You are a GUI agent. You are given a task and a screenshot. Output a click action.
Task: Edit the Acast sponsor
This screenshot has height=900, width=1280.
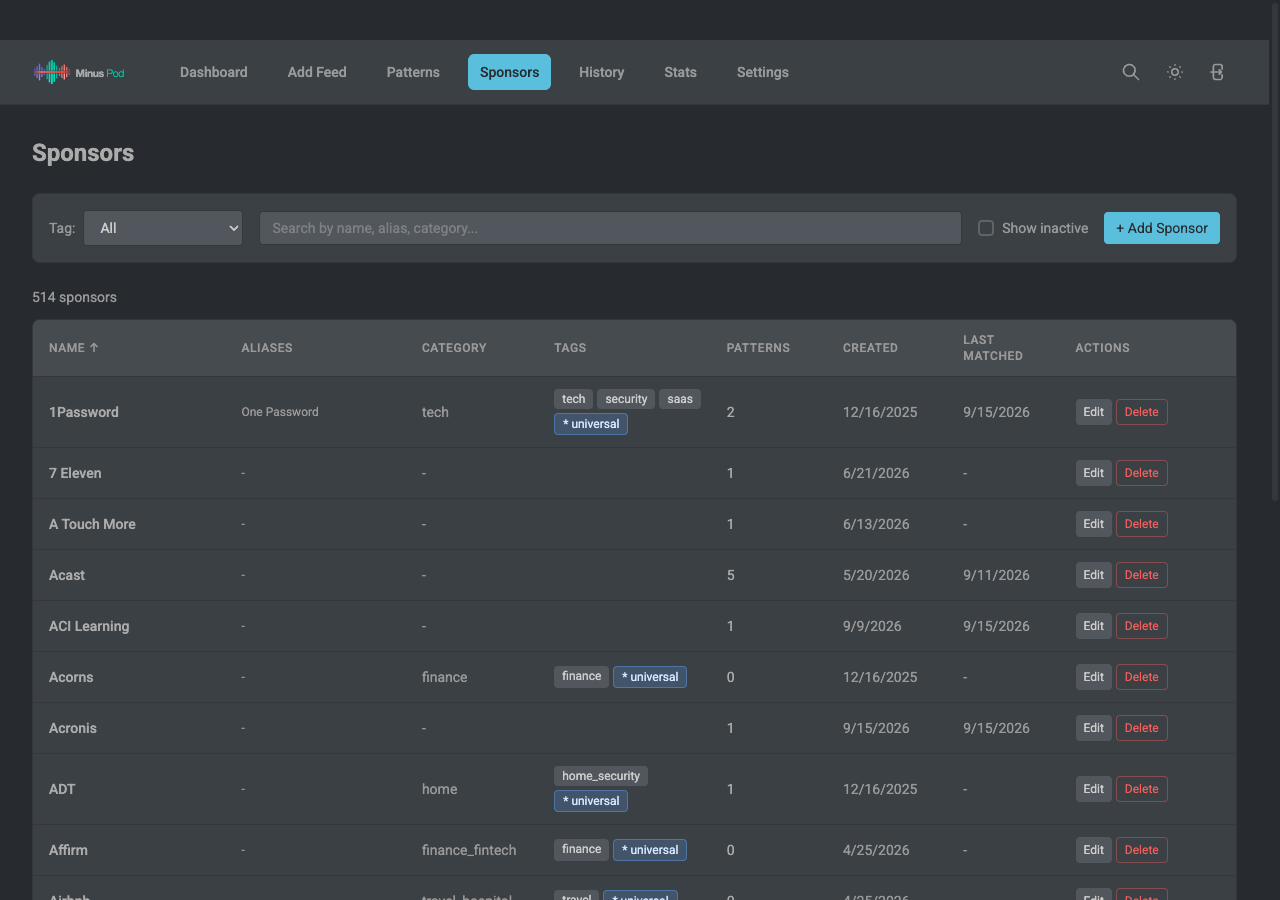(x=1094, y=575)
